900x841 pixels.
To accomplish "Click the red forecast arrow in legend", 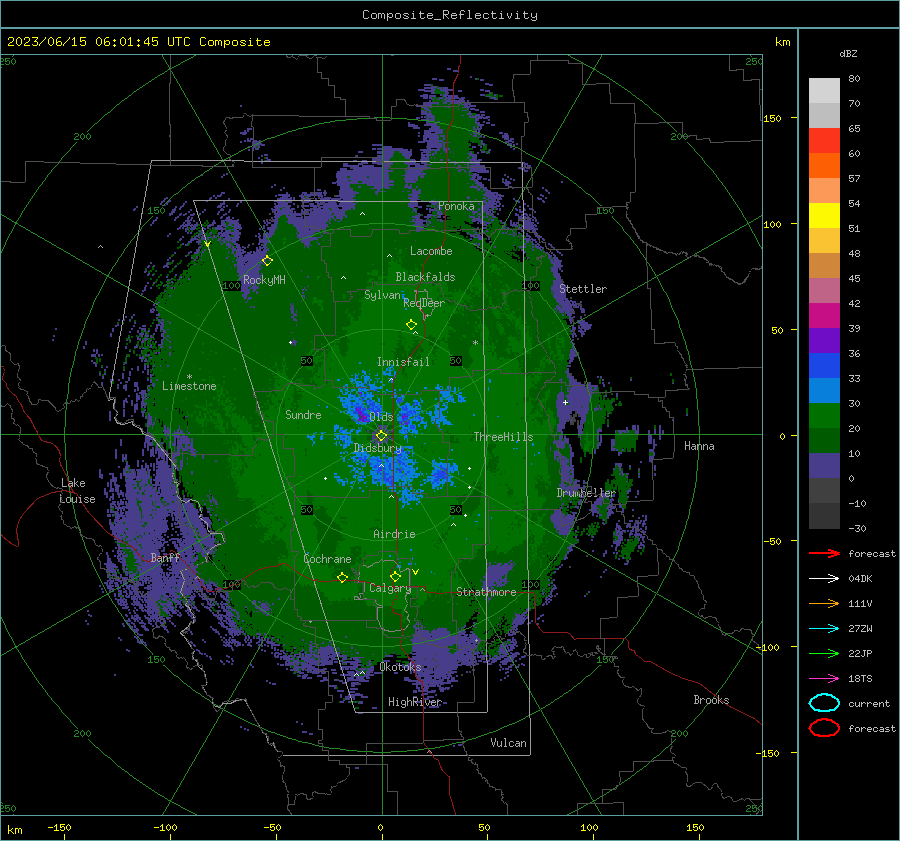I will coord(824,553).
